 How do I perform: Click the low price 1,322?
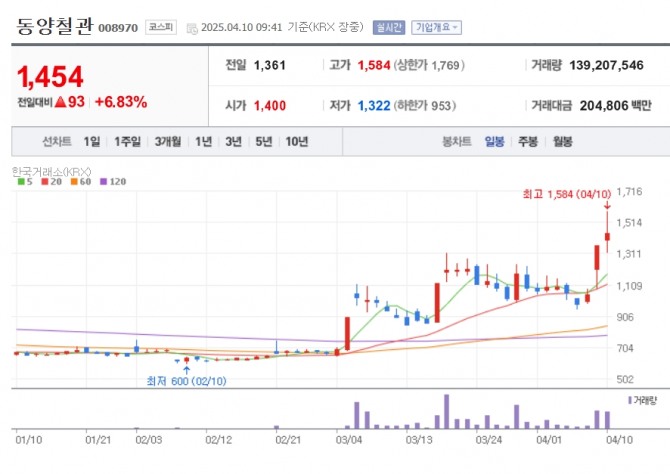[x=374, y=106]
